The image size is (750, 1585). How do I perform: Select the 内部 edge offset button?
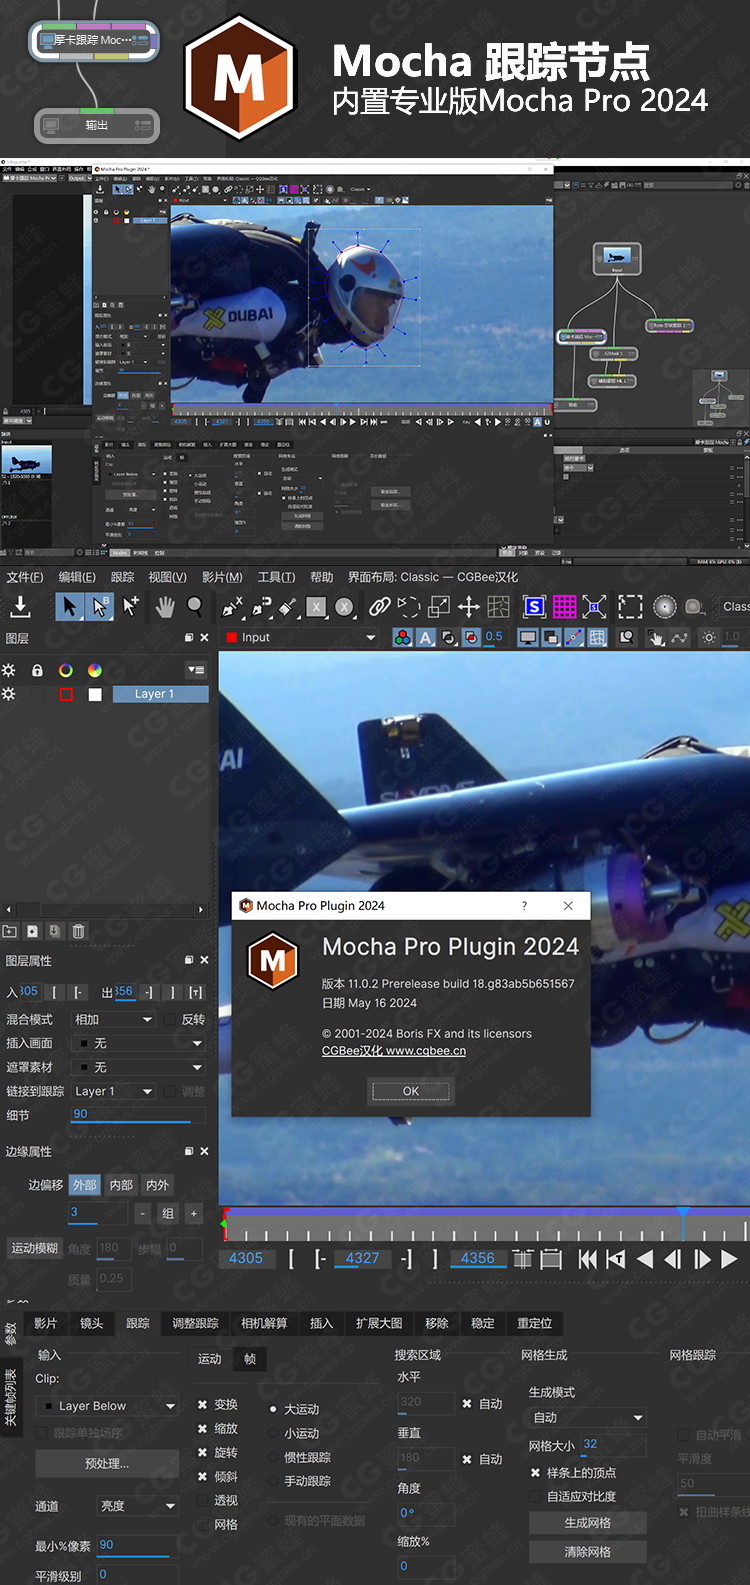coord(121,1185)
